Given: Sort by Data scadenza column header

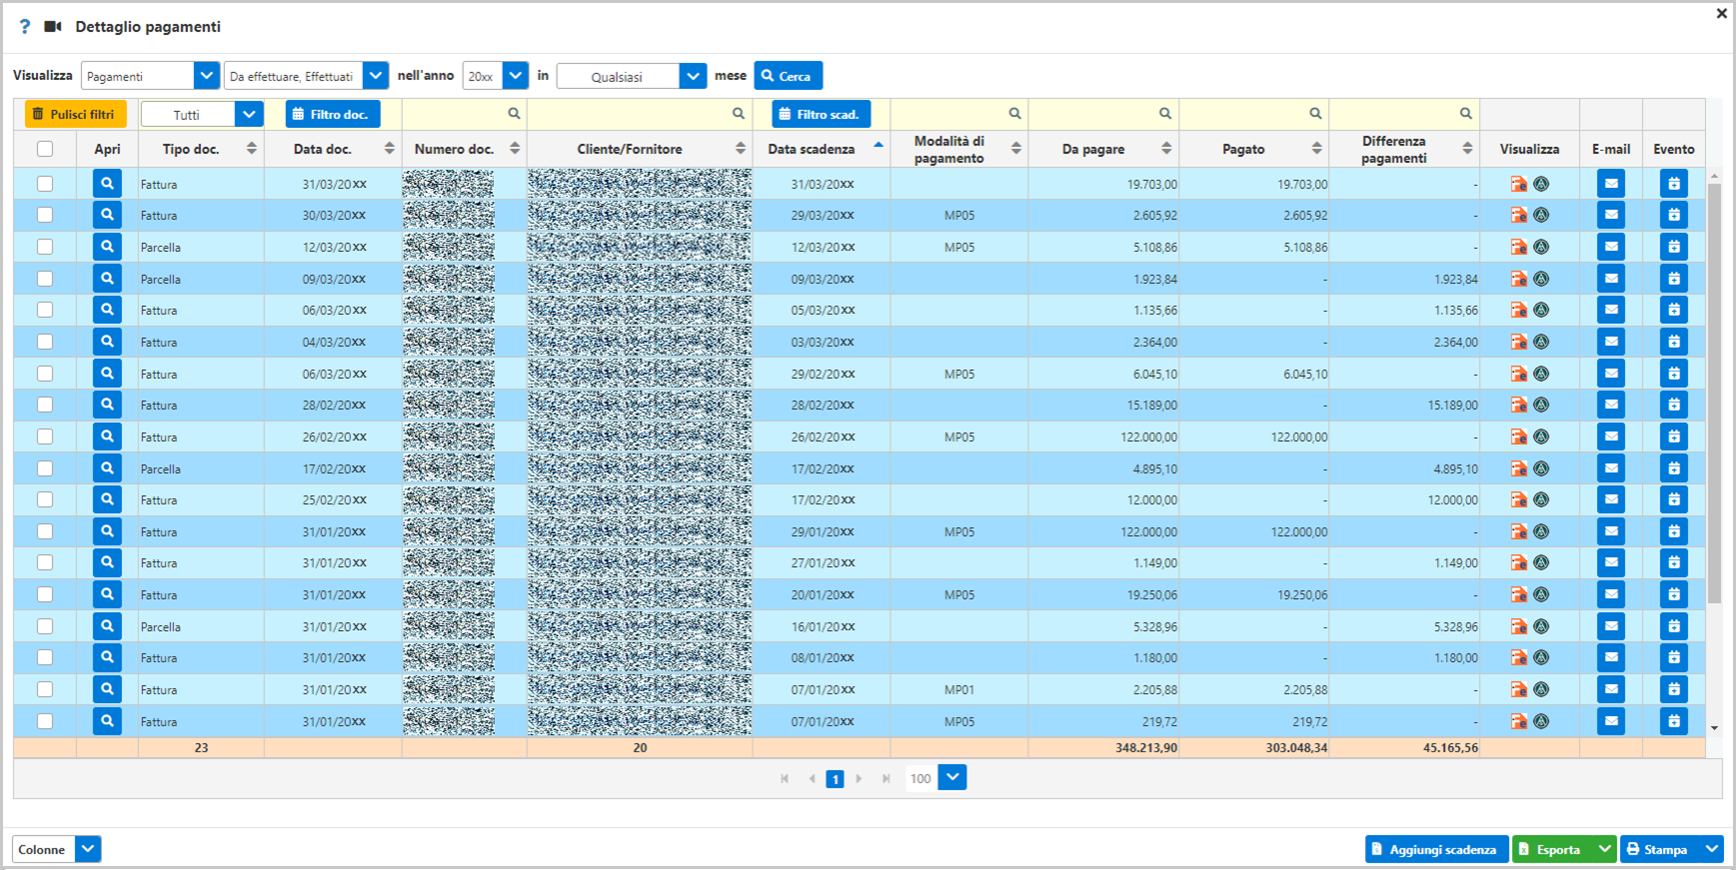Looking at the screenshot, I should [x=811, y=149].
